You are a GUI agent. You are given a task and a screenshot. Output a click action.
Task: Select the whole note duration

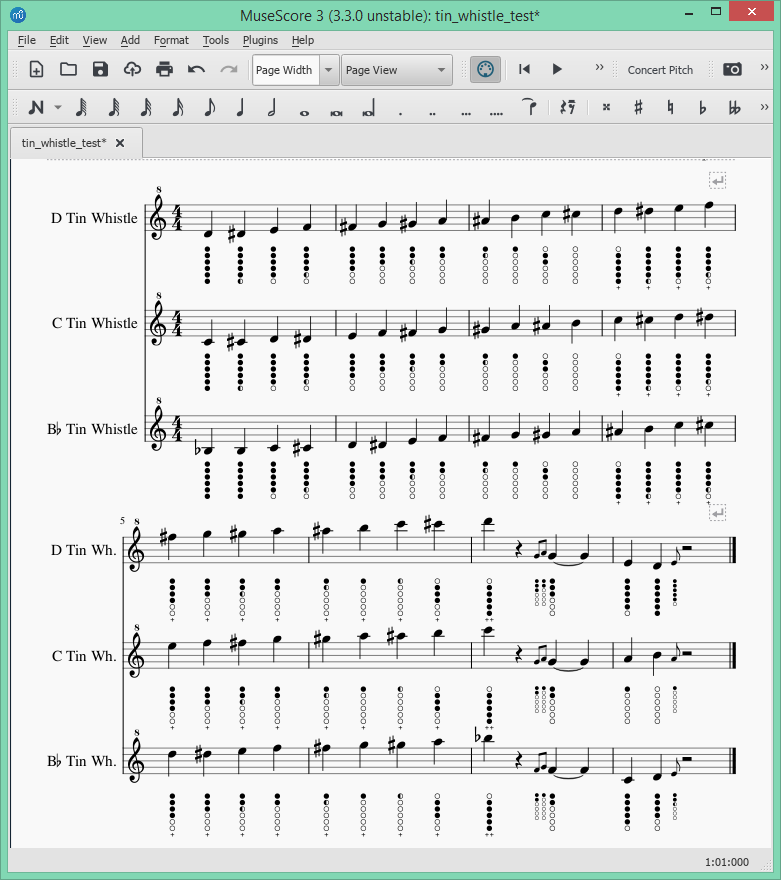click(304, 113)
